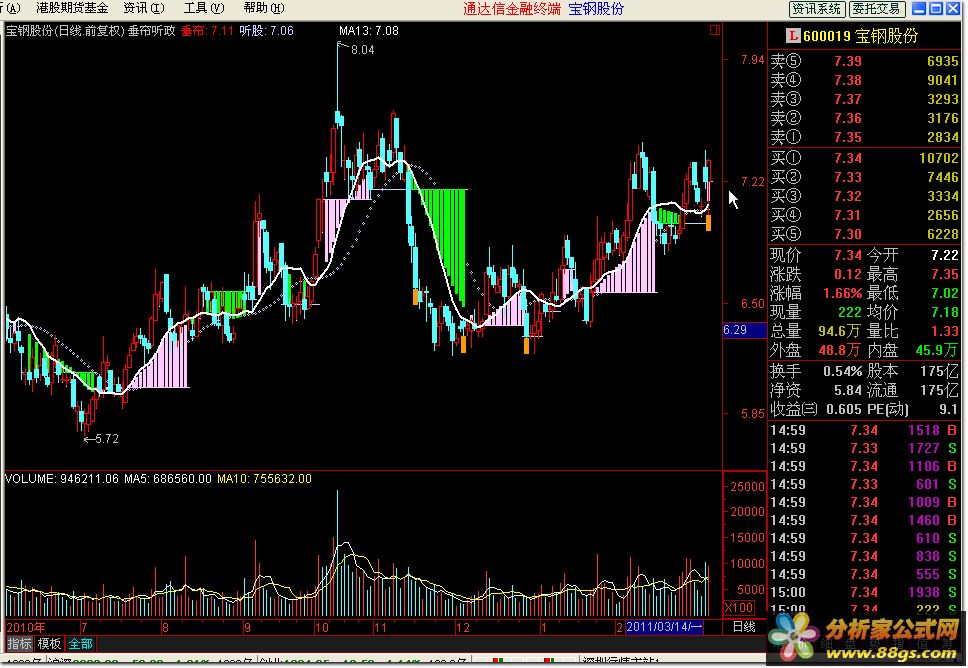
Task: Click the 8.04 high price annotation
Action: point(362,50)
